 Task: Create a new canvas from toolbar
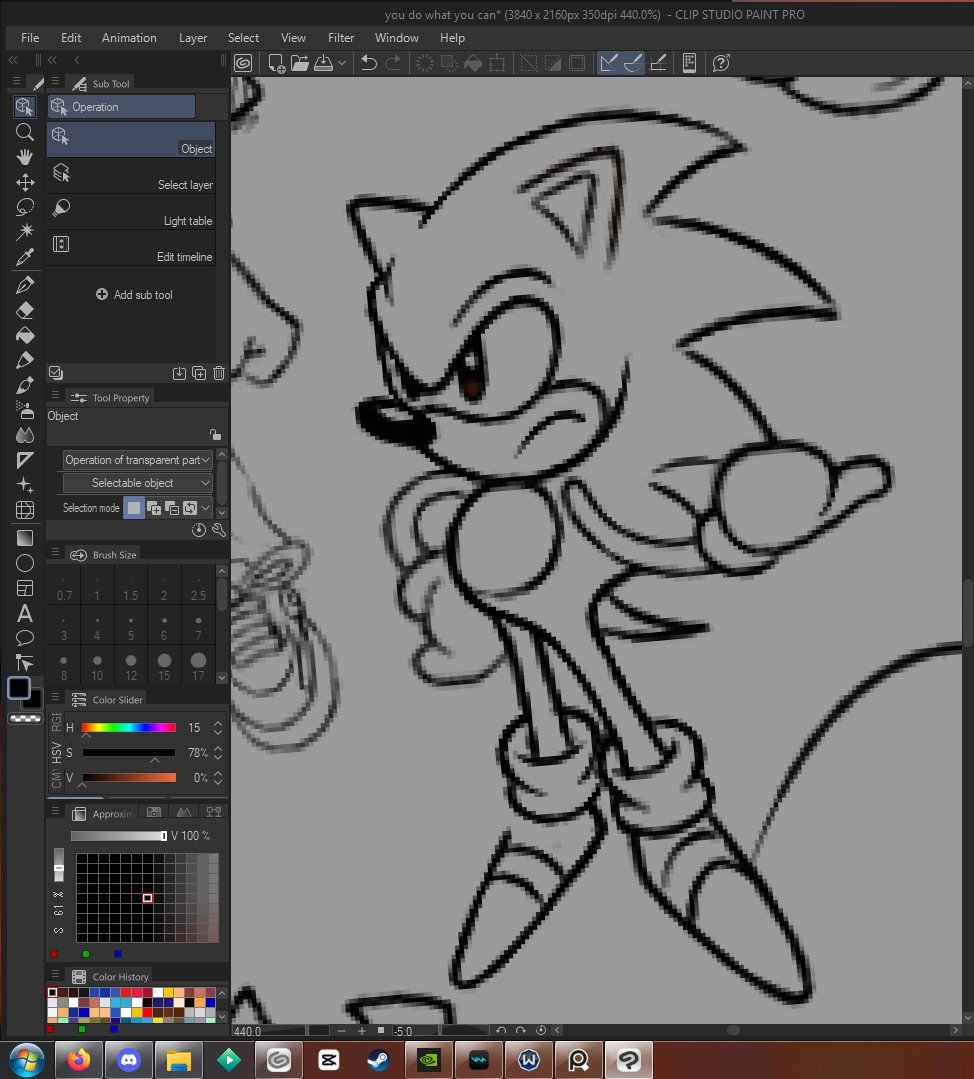point(277,63)
